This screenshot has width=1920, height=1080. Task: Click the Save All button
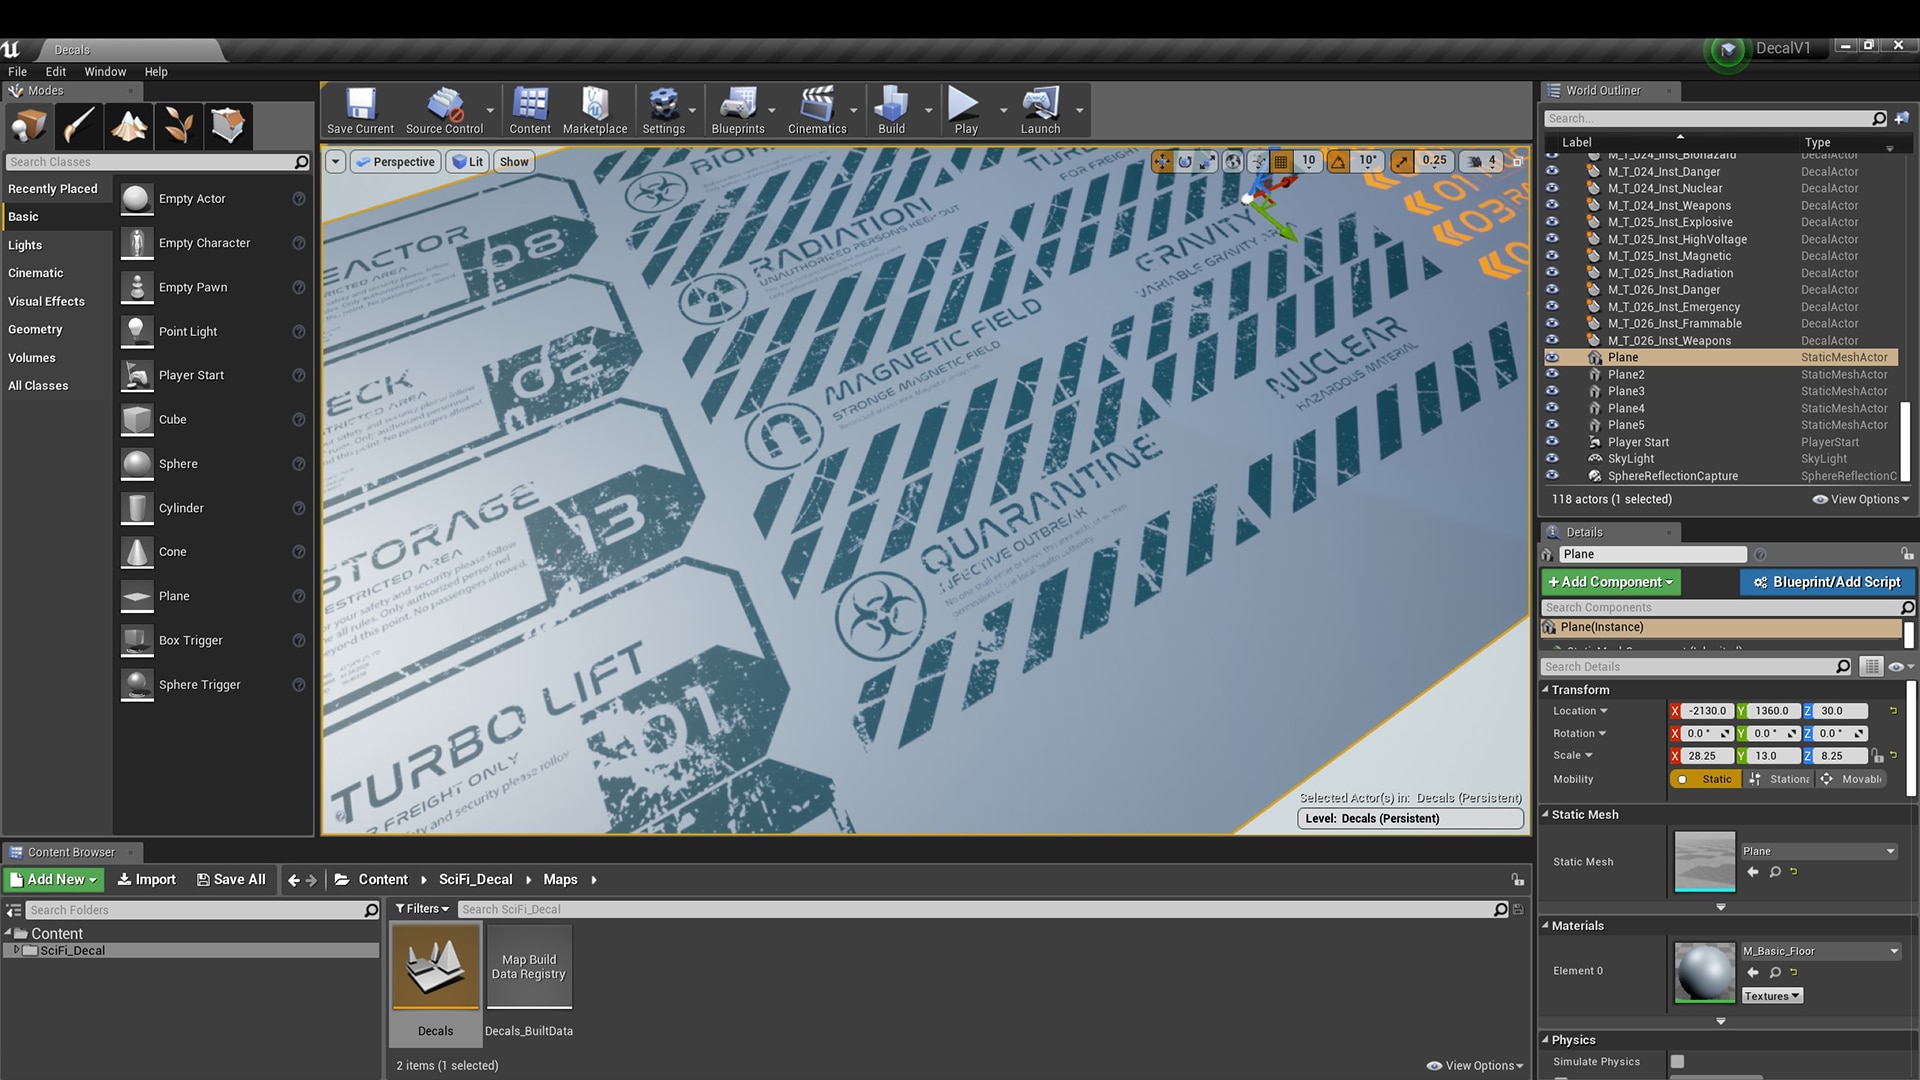click(231, 879)
